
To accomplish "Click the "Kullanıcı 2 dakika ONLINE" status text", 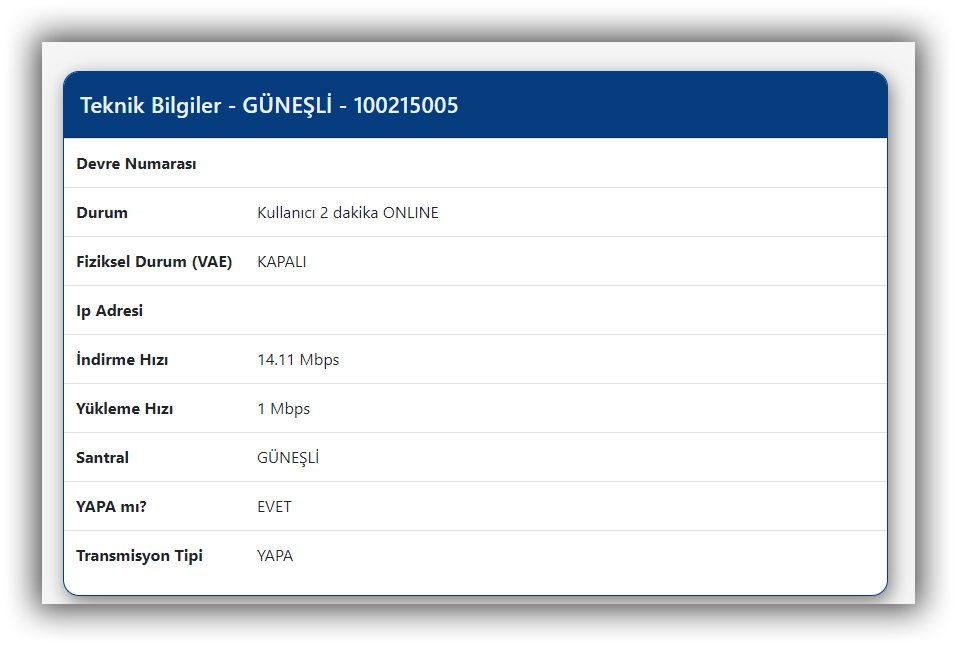I will coord(347,213).
